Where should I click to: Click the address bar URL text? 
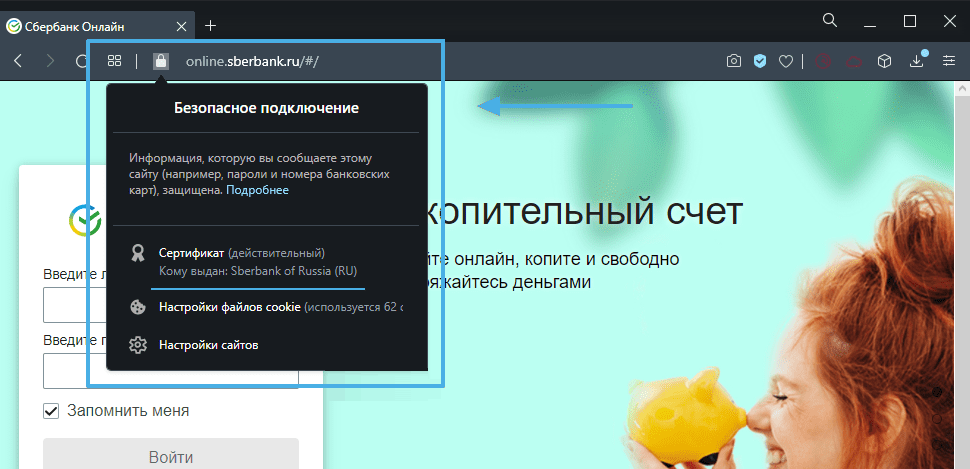click(252, 62)
